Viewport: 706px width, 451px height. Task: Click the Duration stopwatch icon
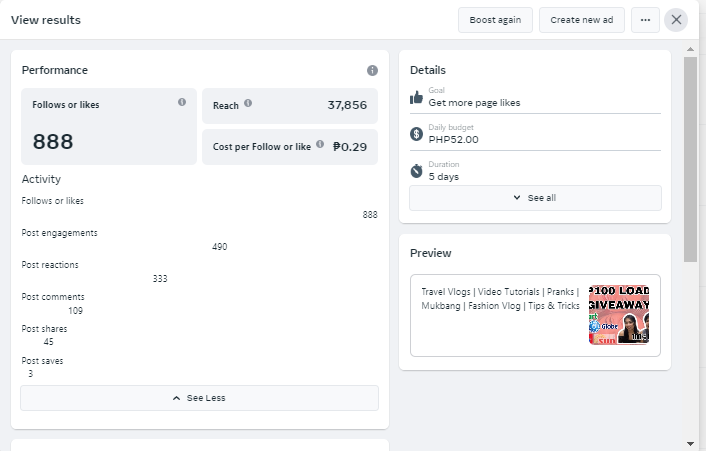(x=417, y=171)
